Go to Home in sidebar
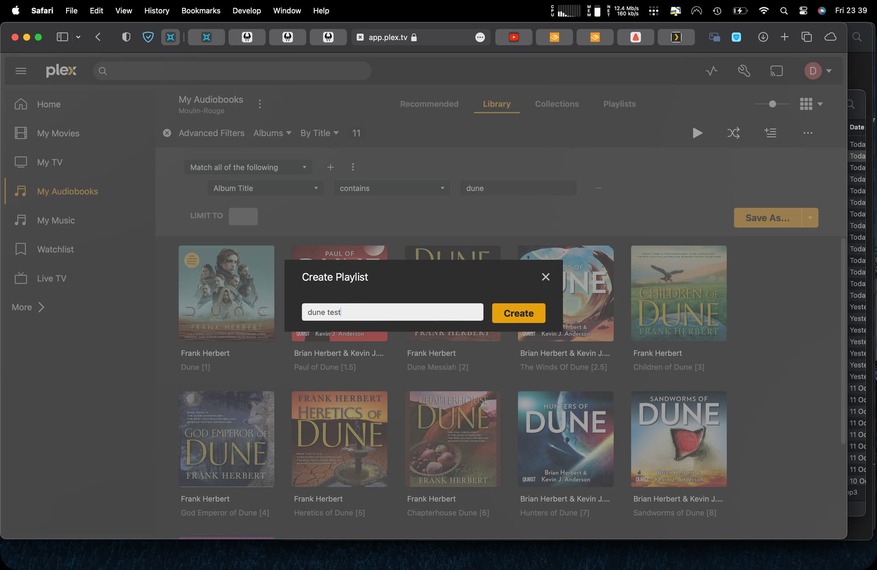Screen dimensions: 877x570 coord(49,104)
